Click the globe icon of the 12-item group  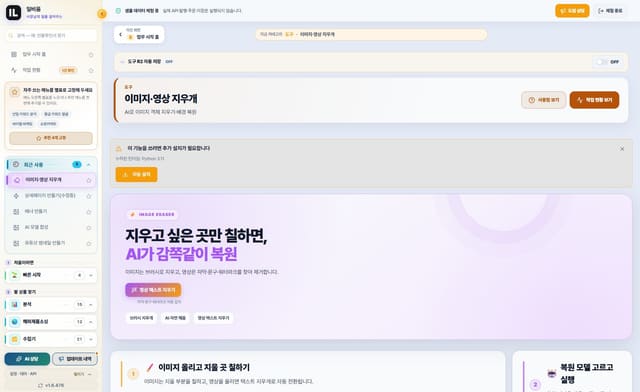(x=15, y=322)
